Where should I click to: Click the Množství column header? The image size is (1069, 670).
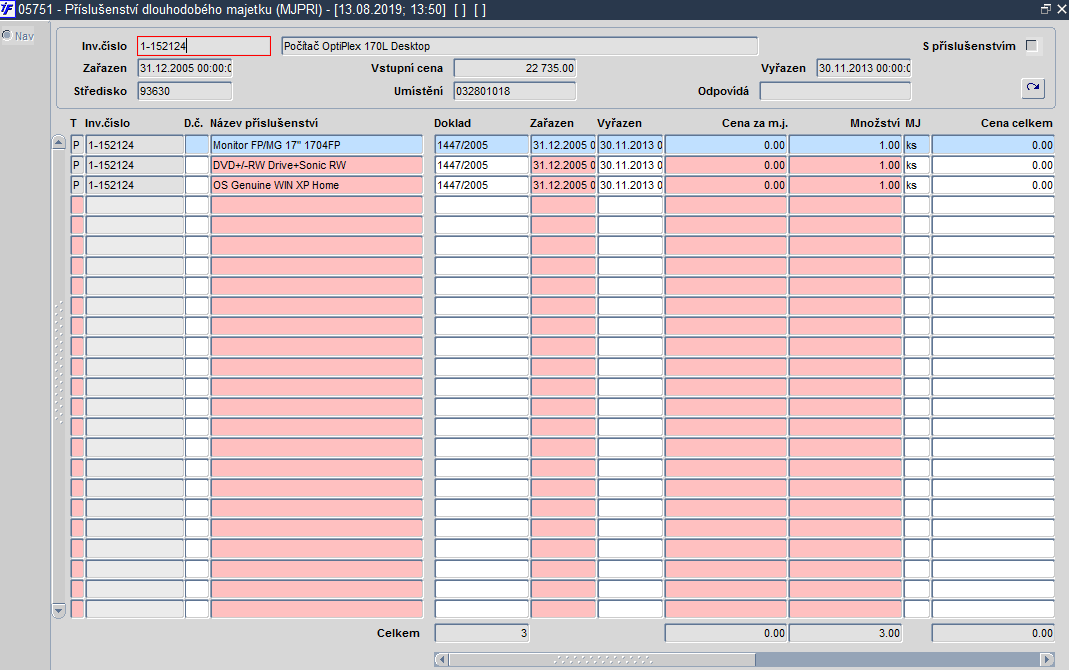(x=875, y=123)
